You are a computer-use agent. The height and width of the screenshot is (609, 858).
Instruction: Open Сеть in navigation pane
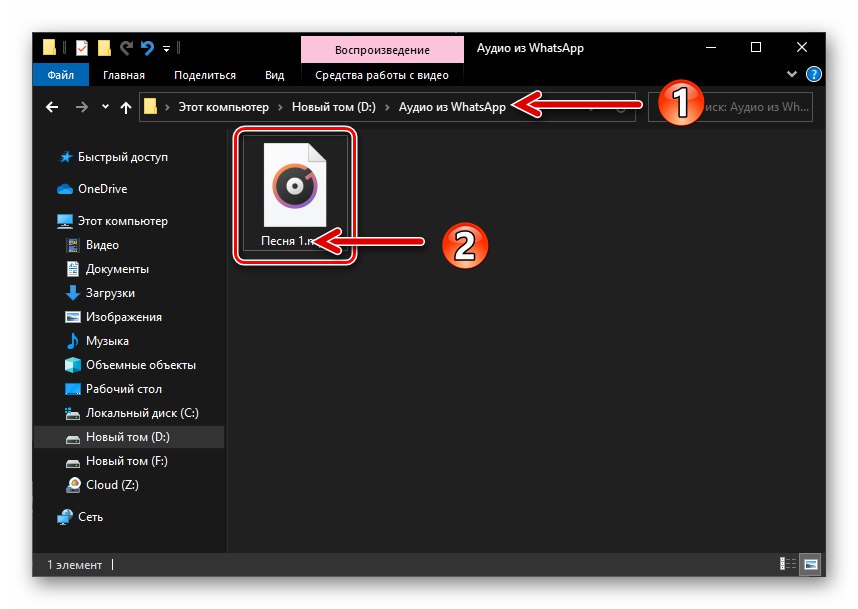click(90, 517)
